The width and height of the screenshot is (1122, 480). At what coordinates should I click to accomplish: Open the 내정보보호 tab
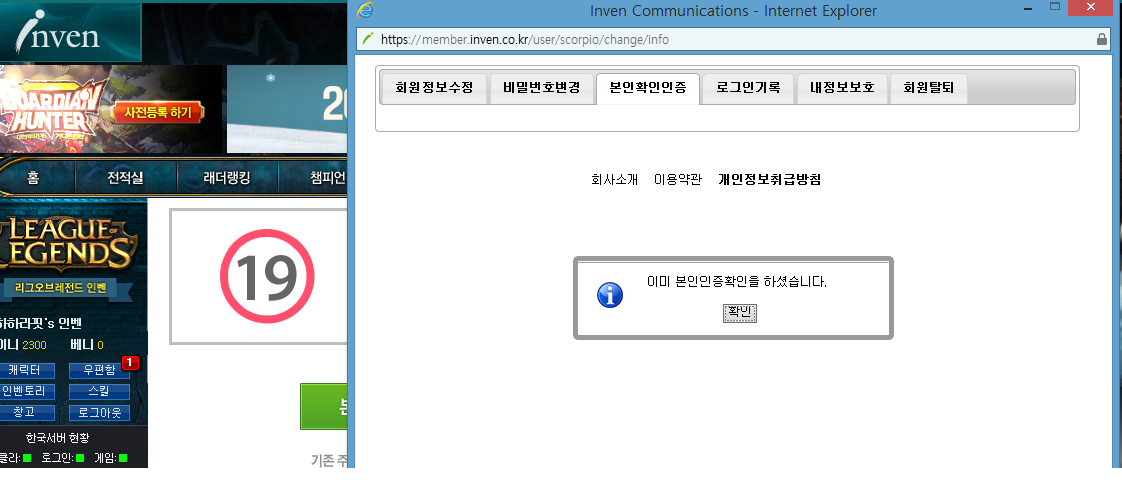click(842, 88)
